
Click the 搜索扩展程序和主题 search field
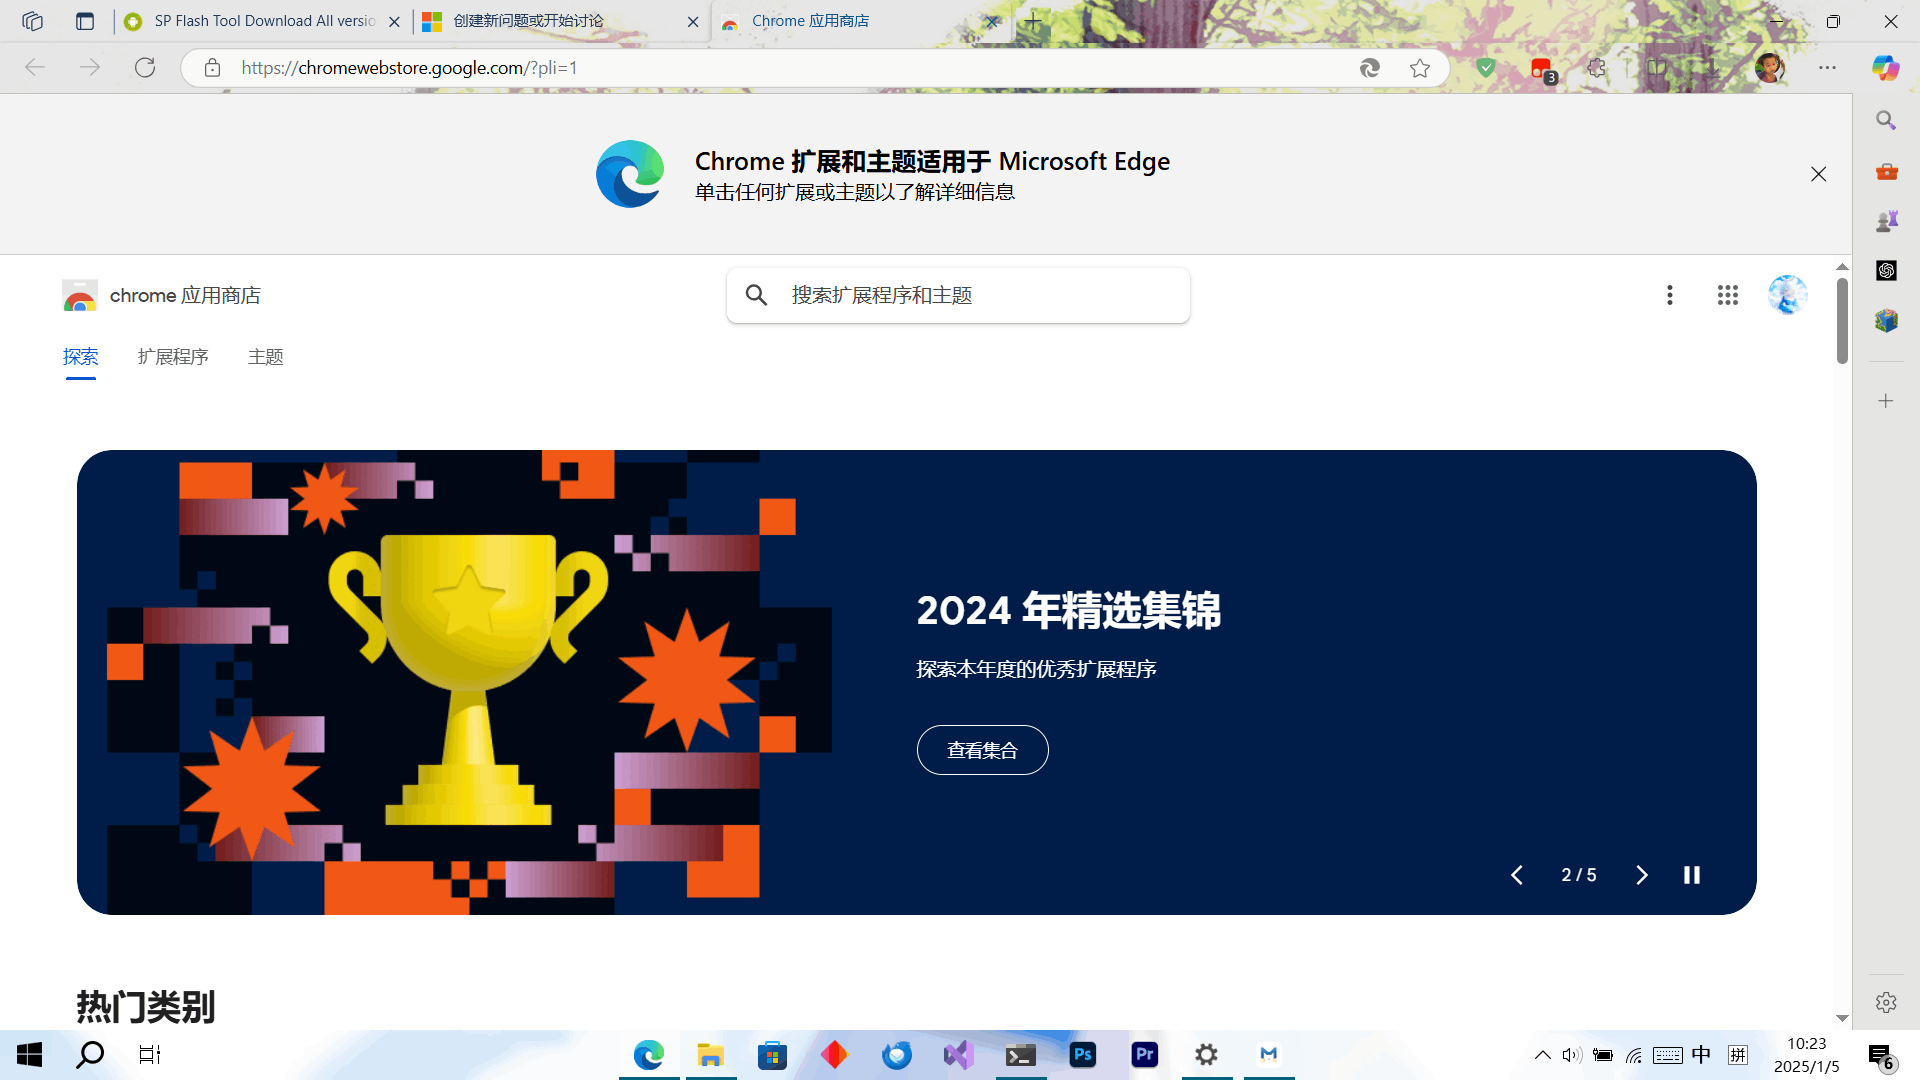pos(957,295)
